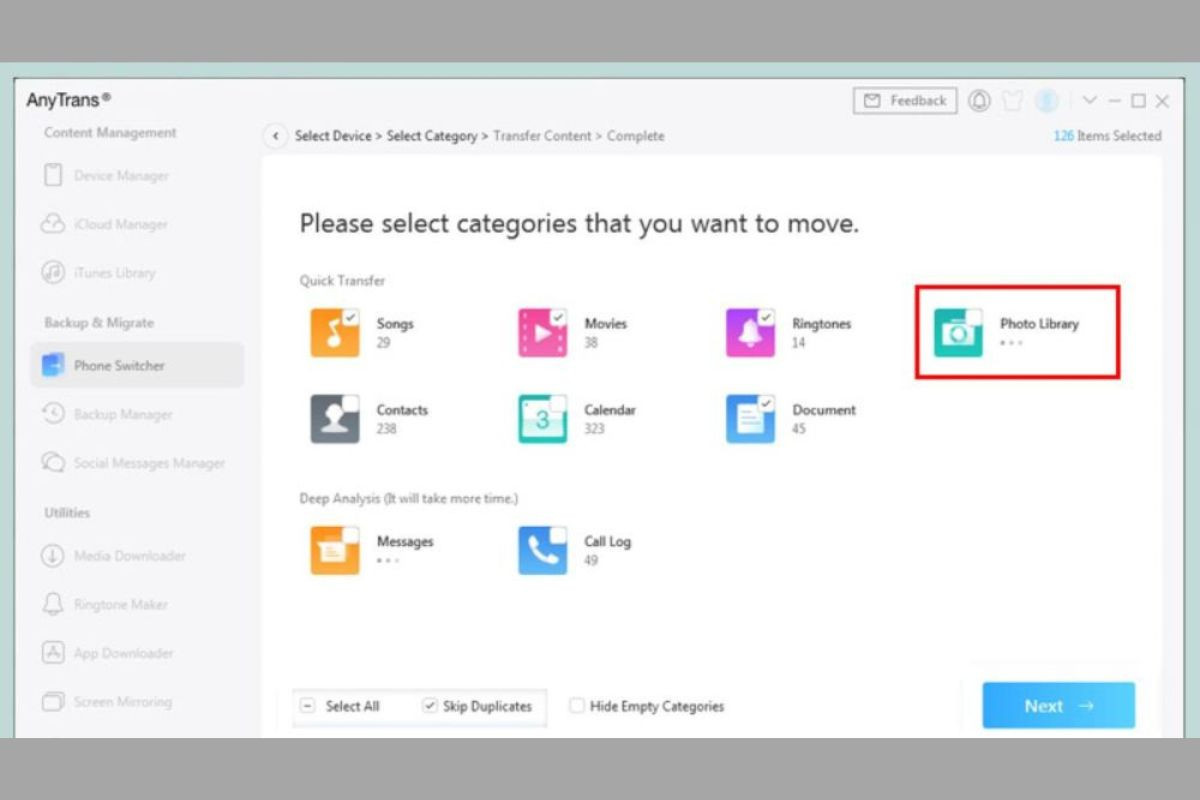Enable Hide Empty Categories

tap(577, 706)
